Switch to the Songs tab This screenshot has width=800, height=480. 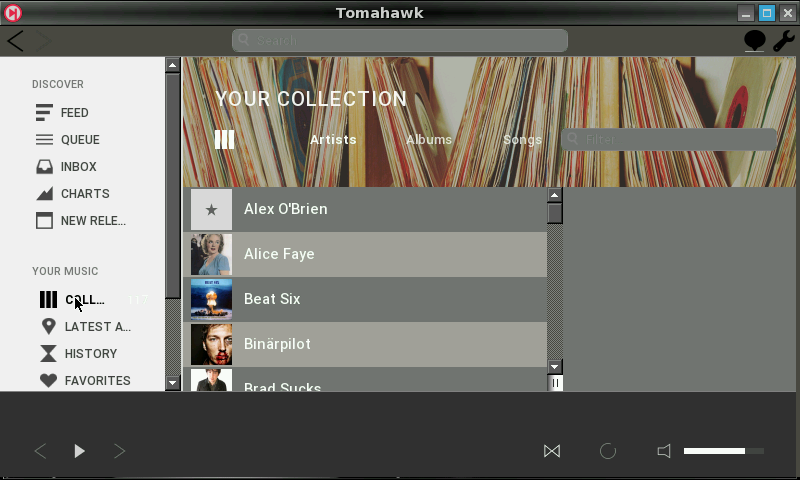click(522, 140)
